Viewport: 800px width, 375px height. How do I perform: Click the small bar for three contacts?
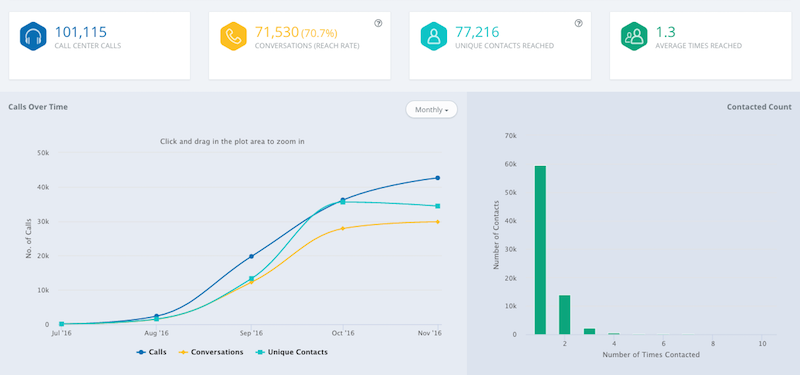(x=589, y=332)
